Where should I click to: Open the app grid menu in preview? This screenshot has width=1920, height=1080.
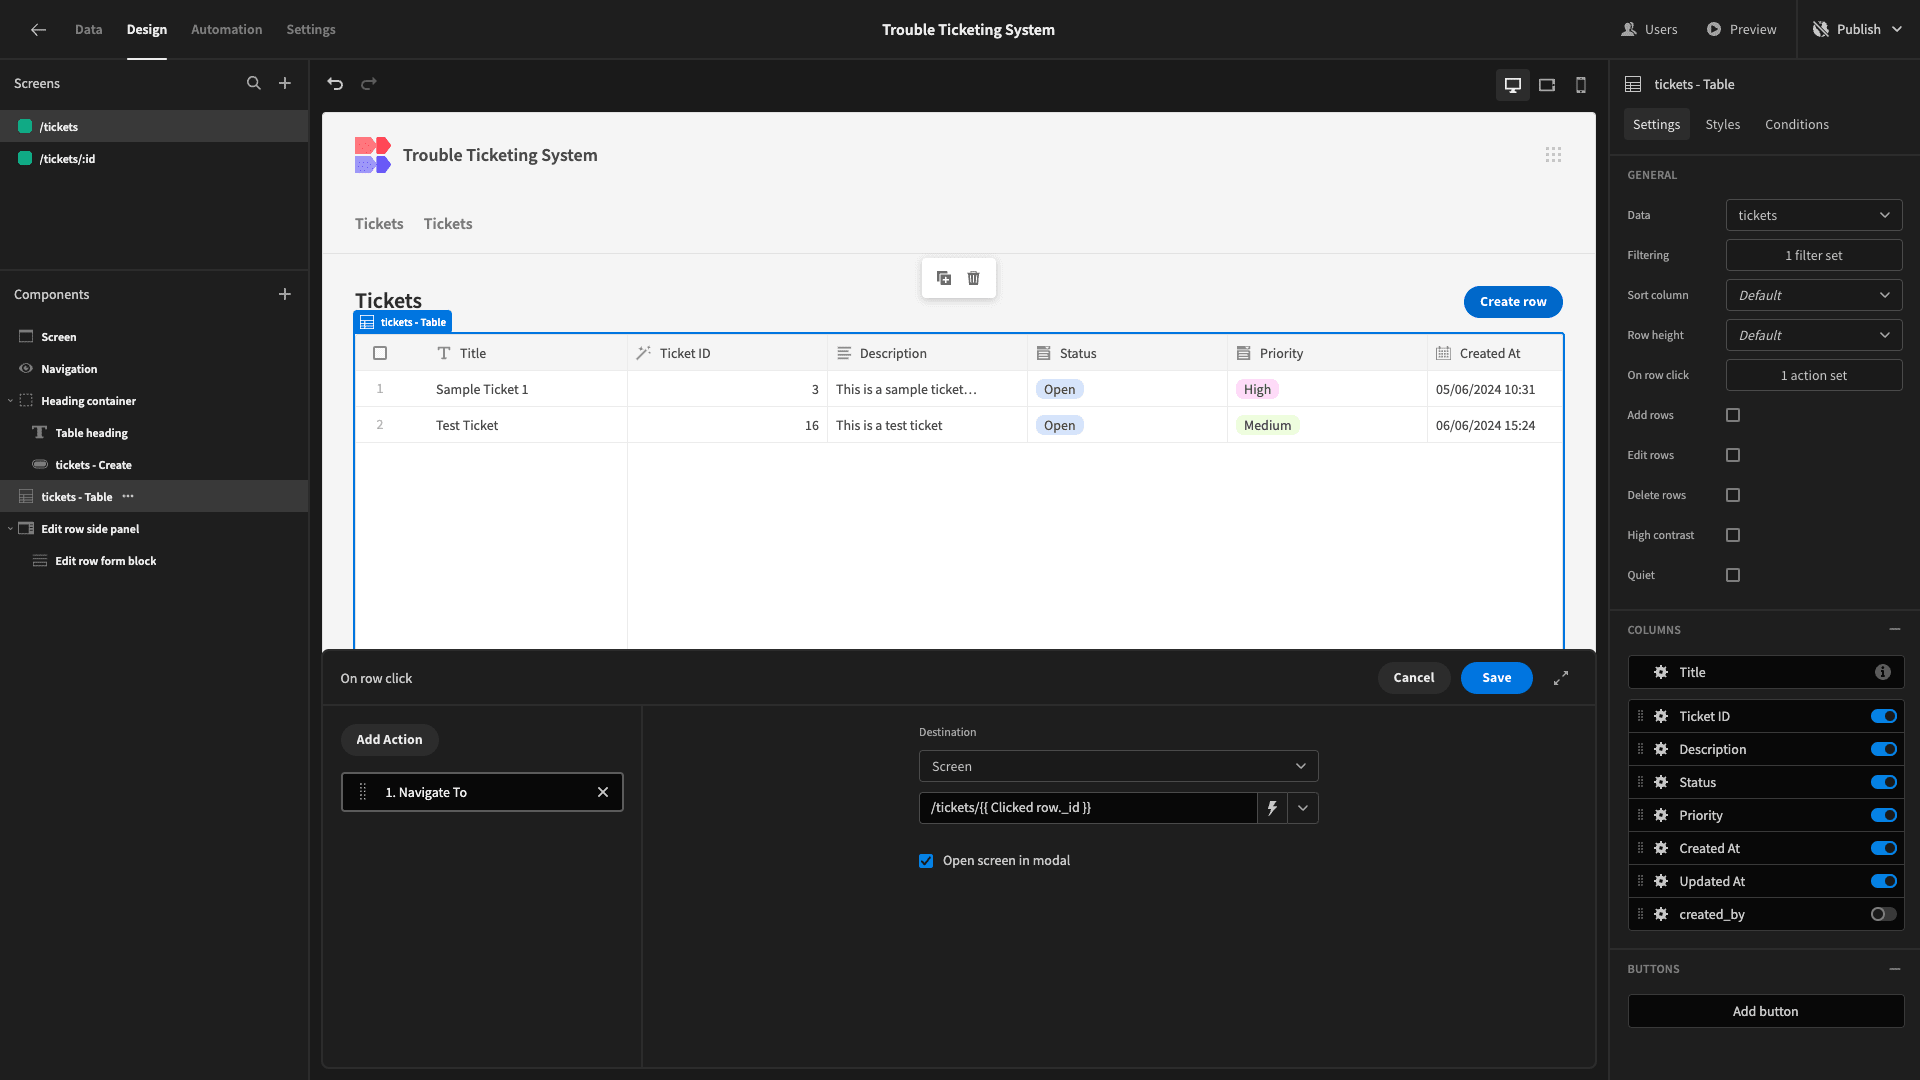tap(1553, 155)
